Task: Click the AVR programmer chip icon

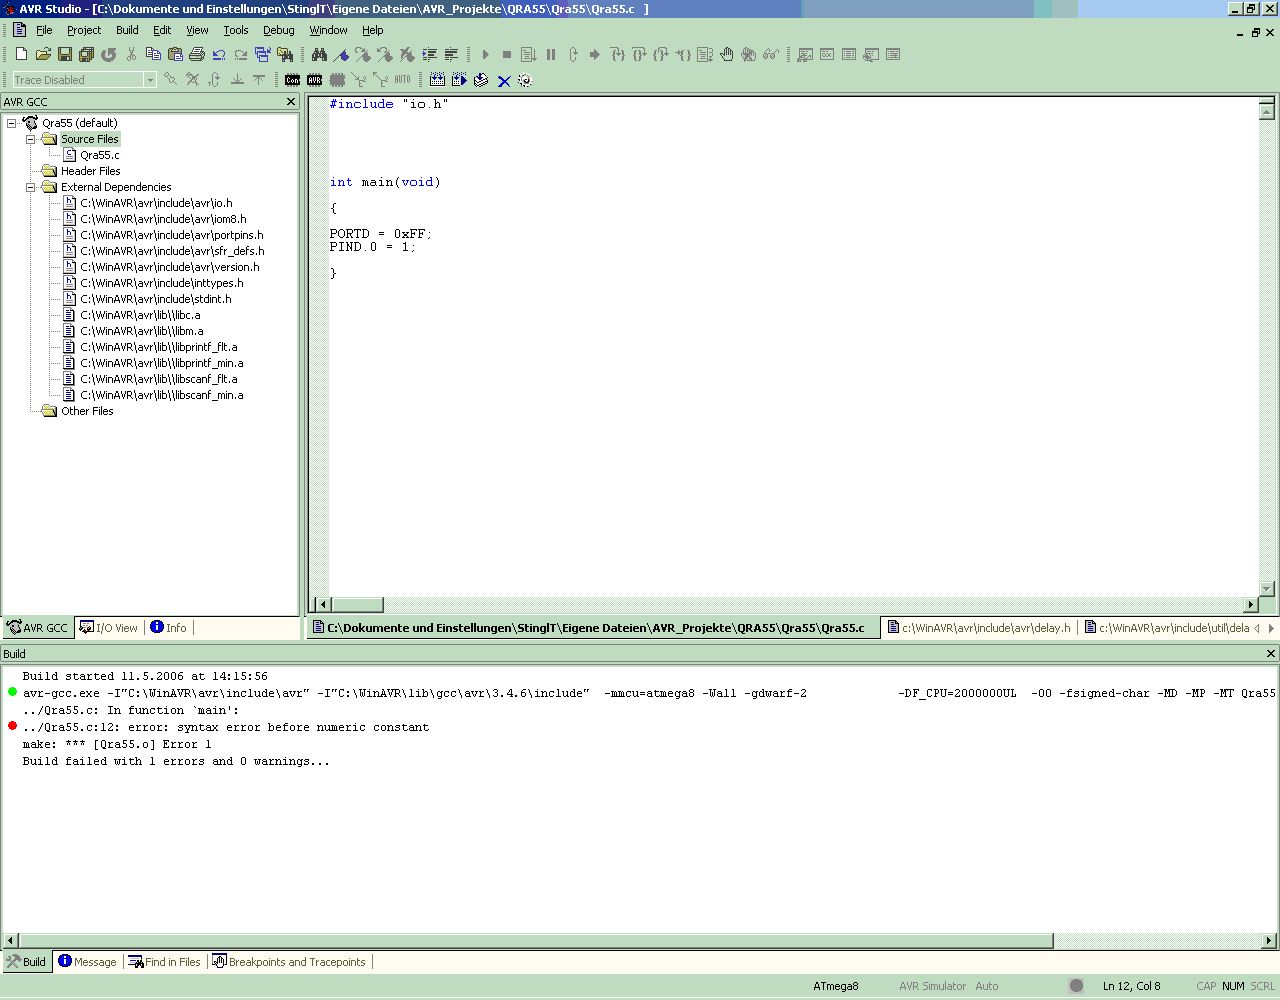Action: point(315,80)
